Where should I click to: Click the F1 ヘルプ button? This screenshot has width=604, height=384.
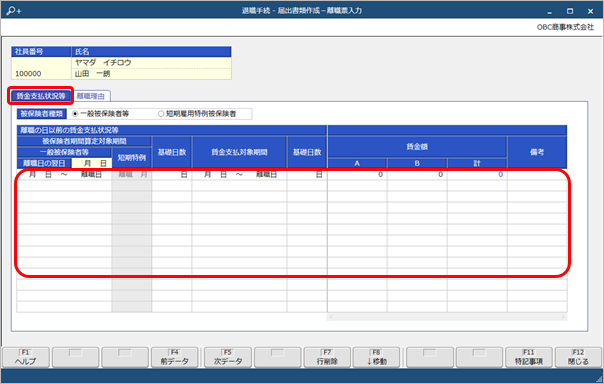25,357
